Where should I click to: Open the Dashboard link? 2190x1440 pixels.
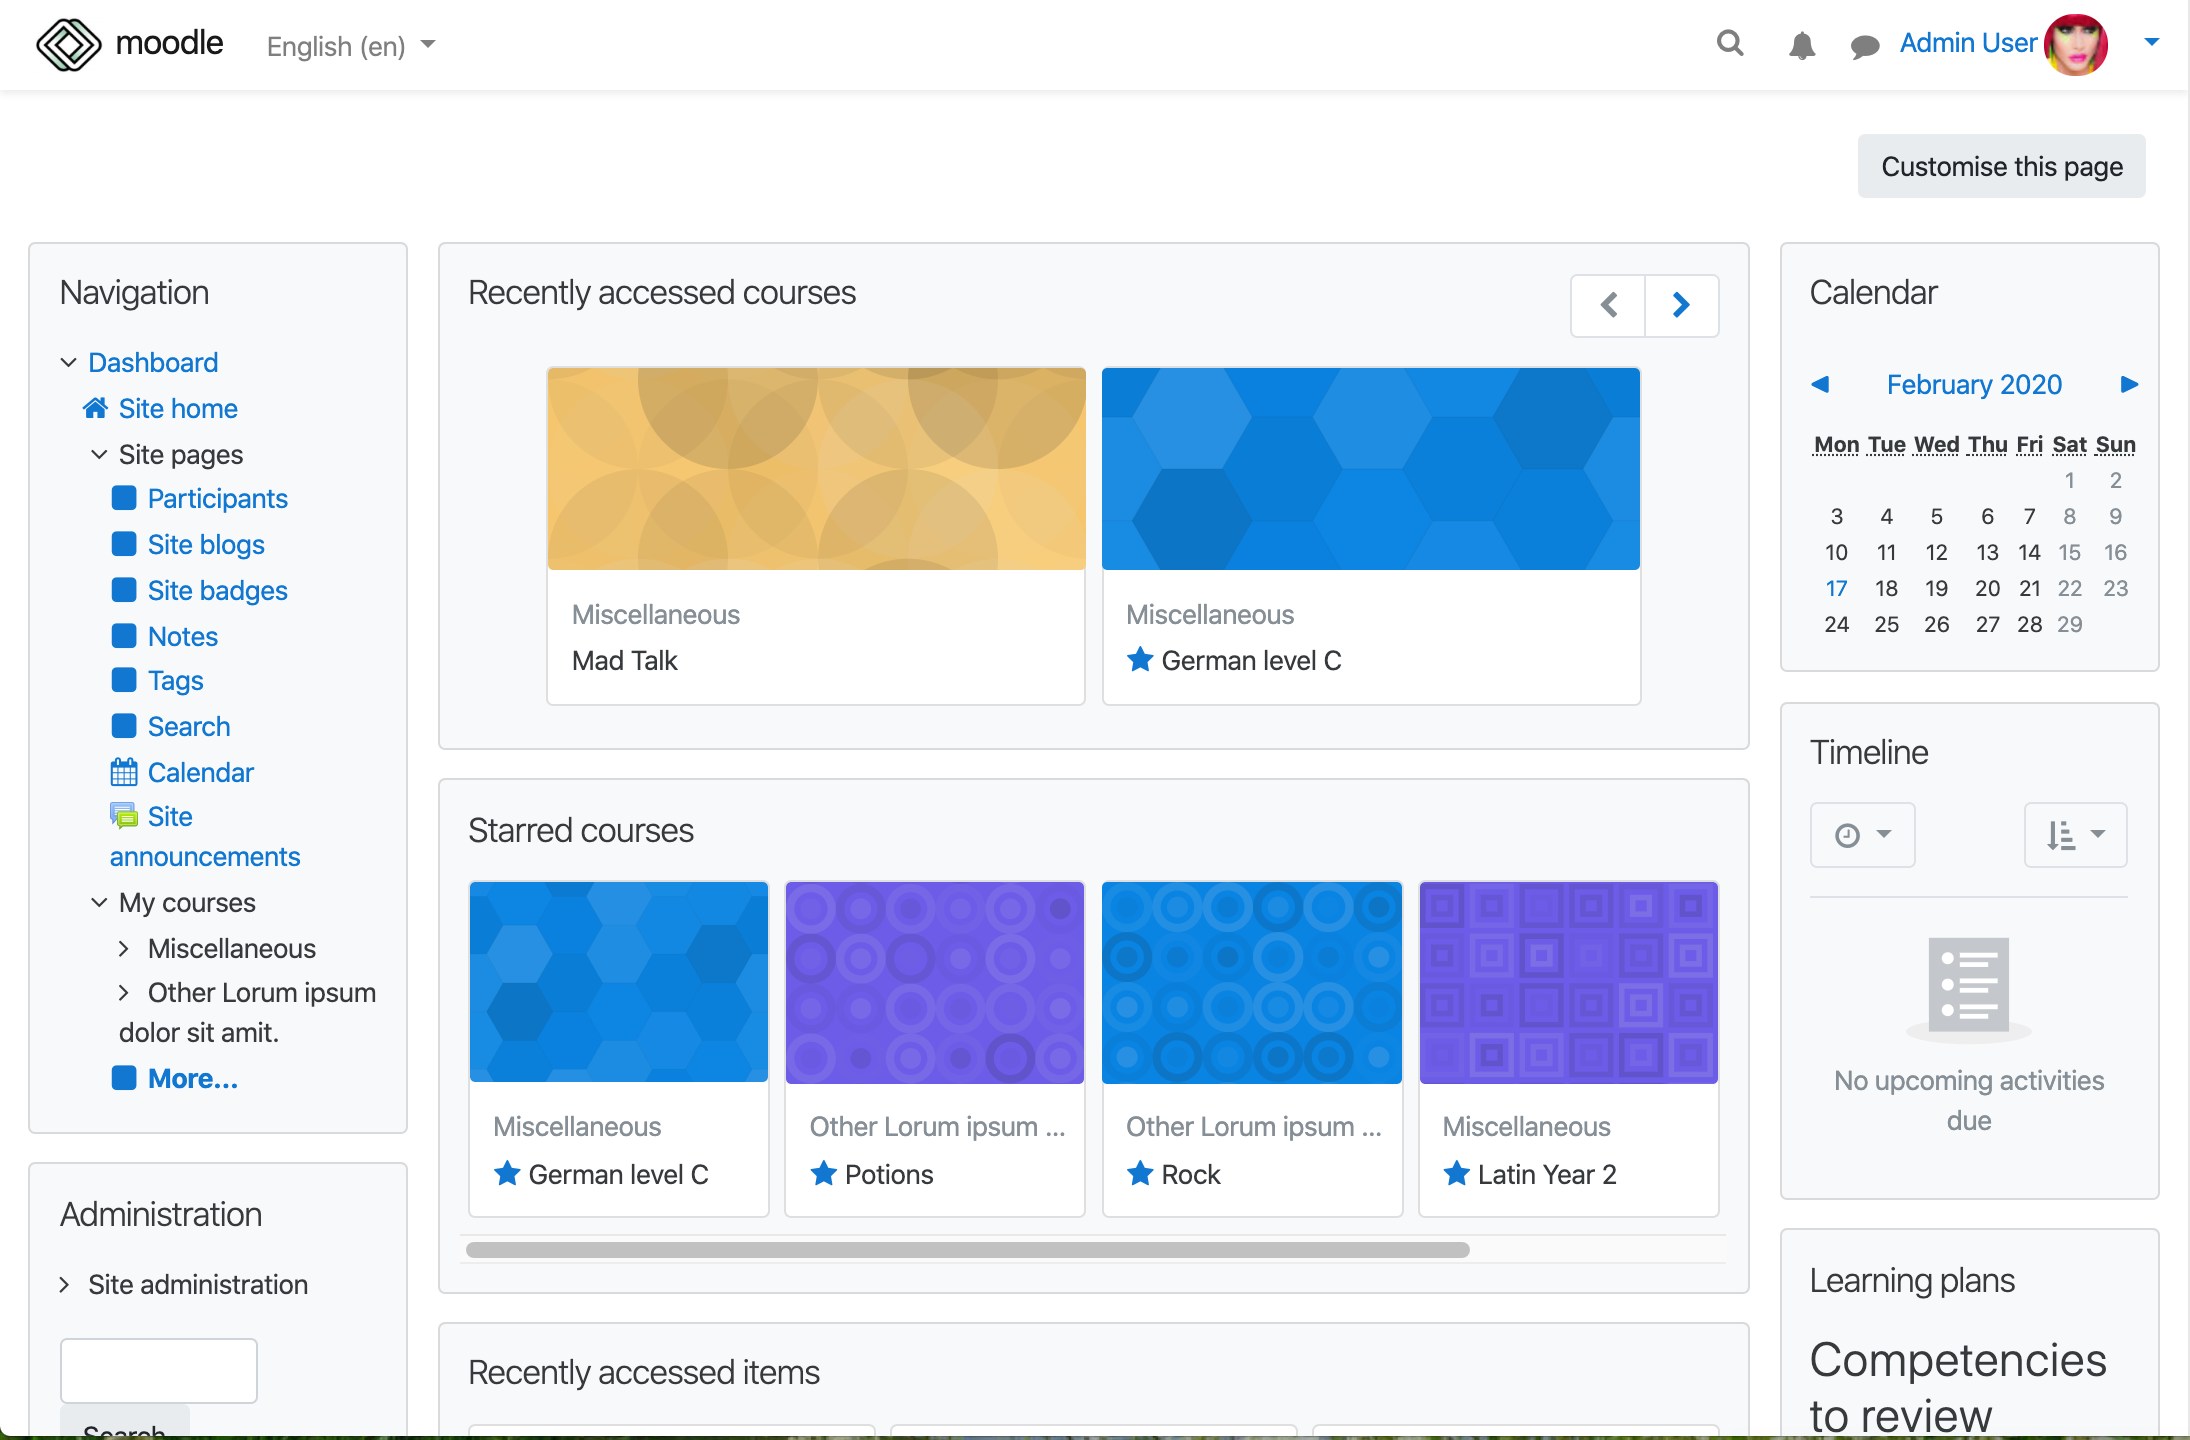pyautogui.click(x=153, y=362)
